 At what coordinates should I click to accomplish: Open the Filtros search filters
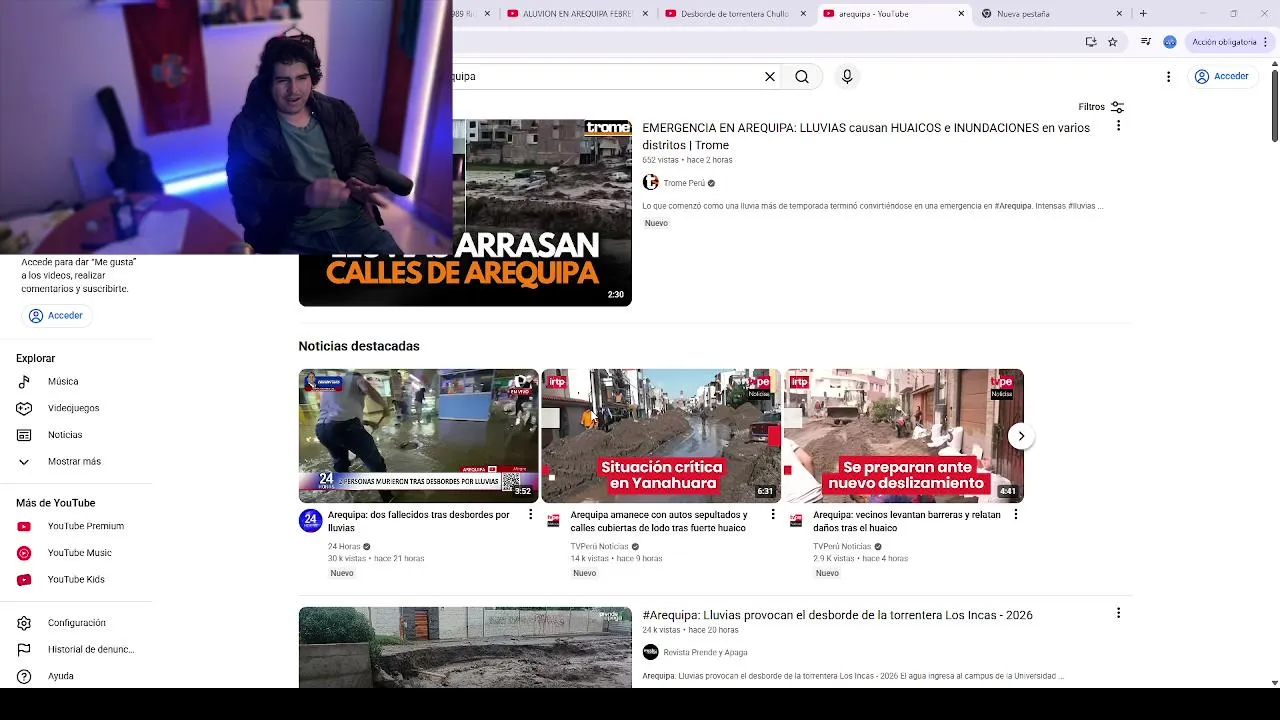[1101, 107]
